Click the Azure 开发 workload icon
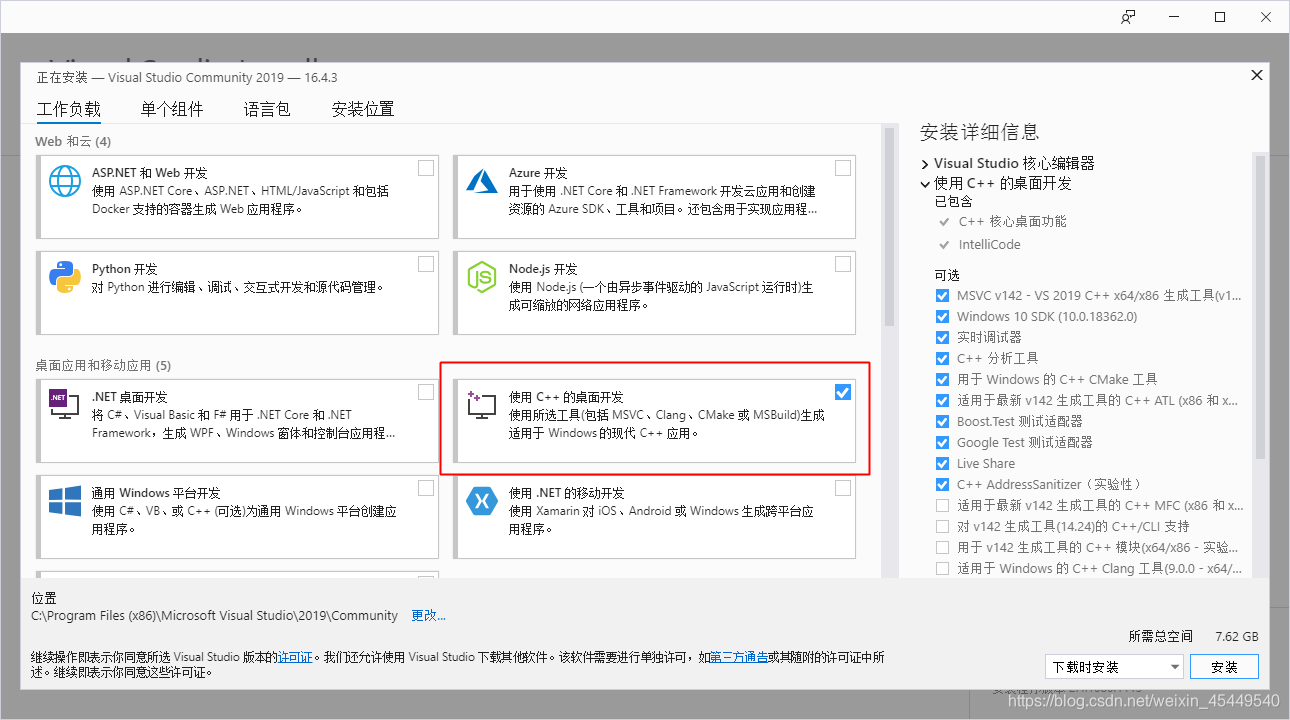Image resolution: width=1290 pixels, height=720 pixels. (x=481, y=181)
